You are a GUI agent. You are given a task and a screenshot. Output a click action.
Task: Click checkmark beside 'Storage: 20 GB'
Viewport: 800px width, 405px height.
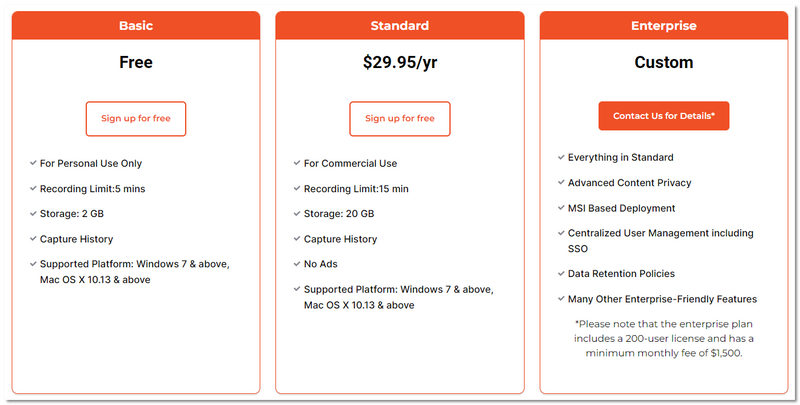(297, 213)
